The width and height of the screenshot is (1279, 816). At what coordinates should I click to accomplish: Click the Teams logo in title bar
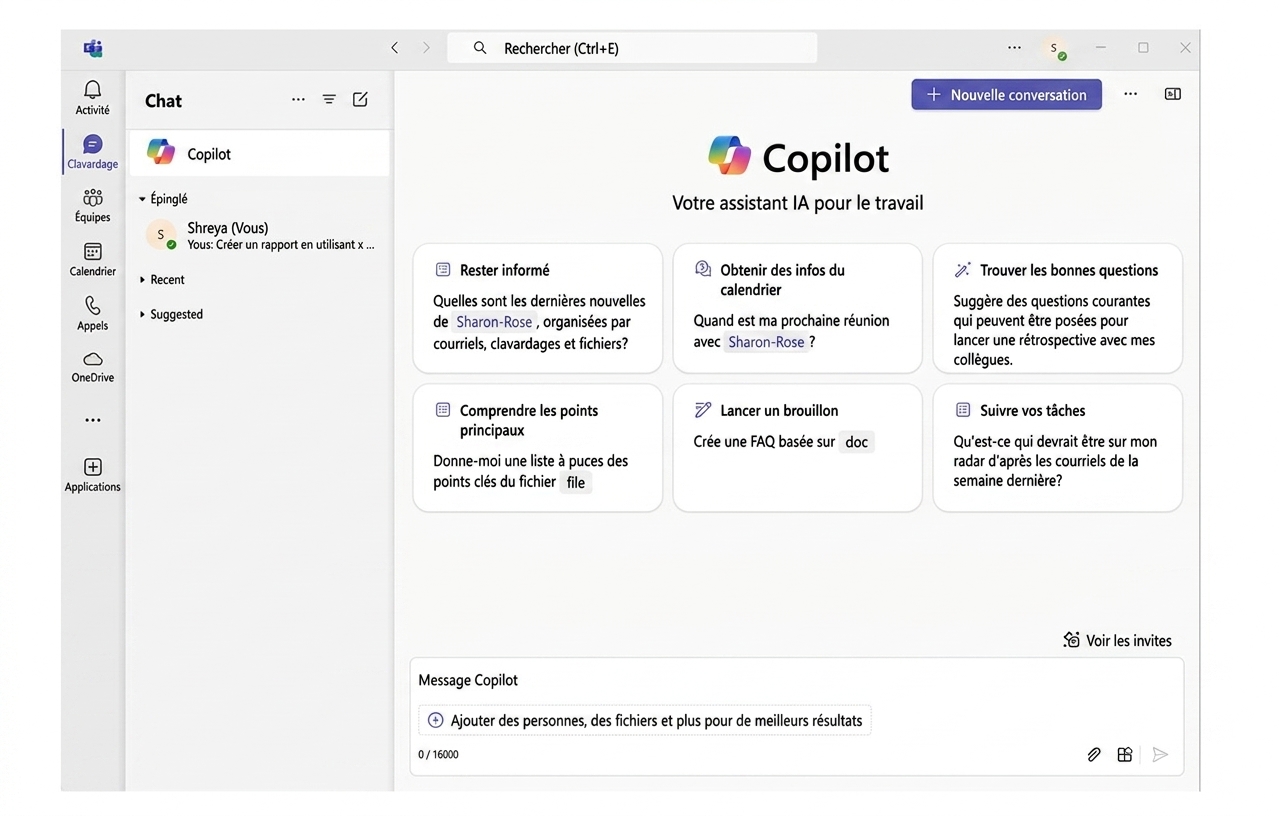(x=93, y=48)
